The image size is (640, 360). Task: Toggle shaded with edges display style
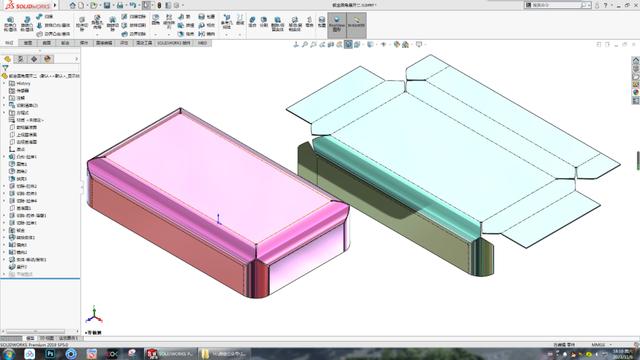point(348,44)
